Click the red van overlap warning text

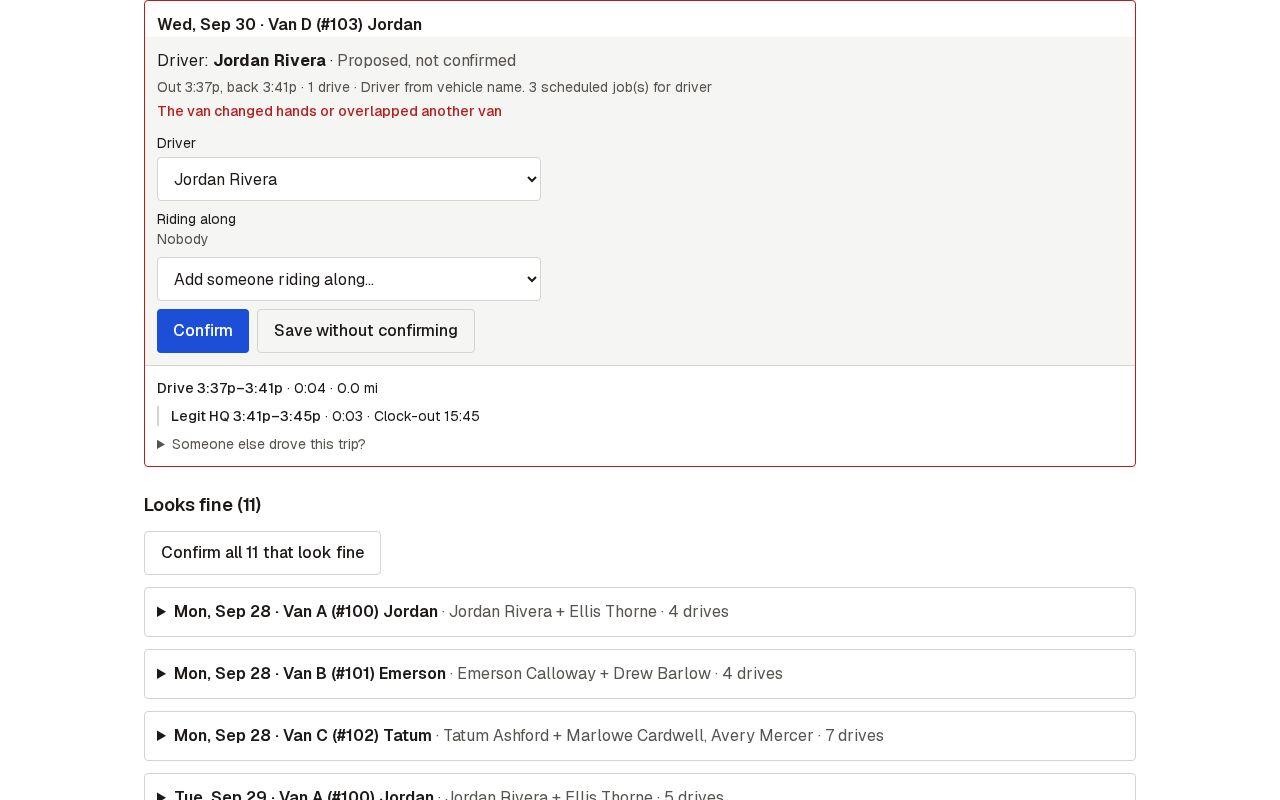point(329,111)
